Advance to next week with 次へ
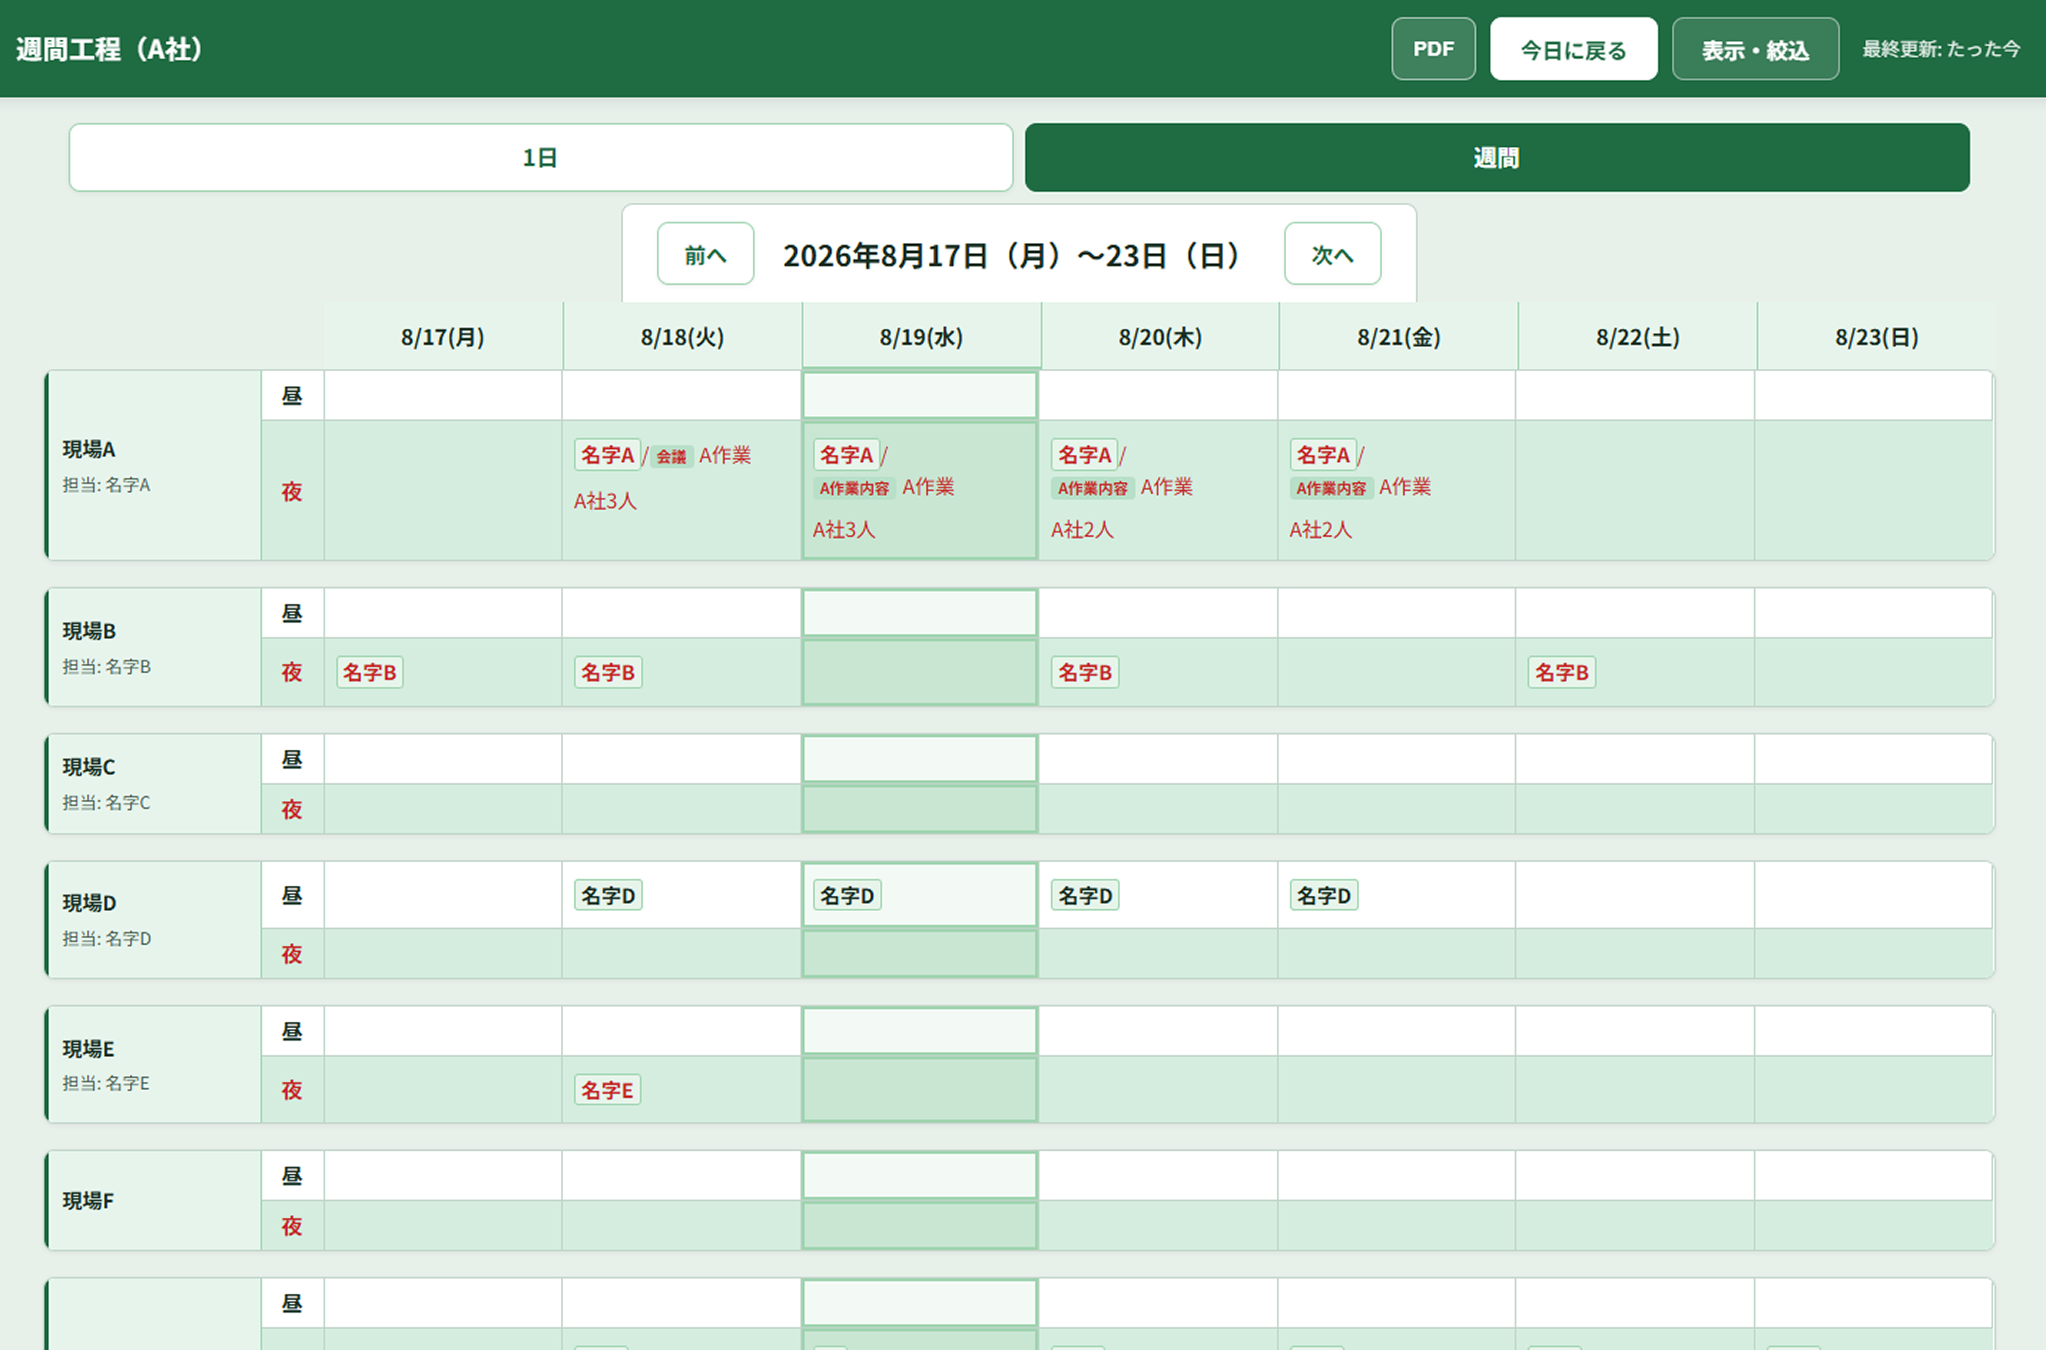 [1332, 254]
